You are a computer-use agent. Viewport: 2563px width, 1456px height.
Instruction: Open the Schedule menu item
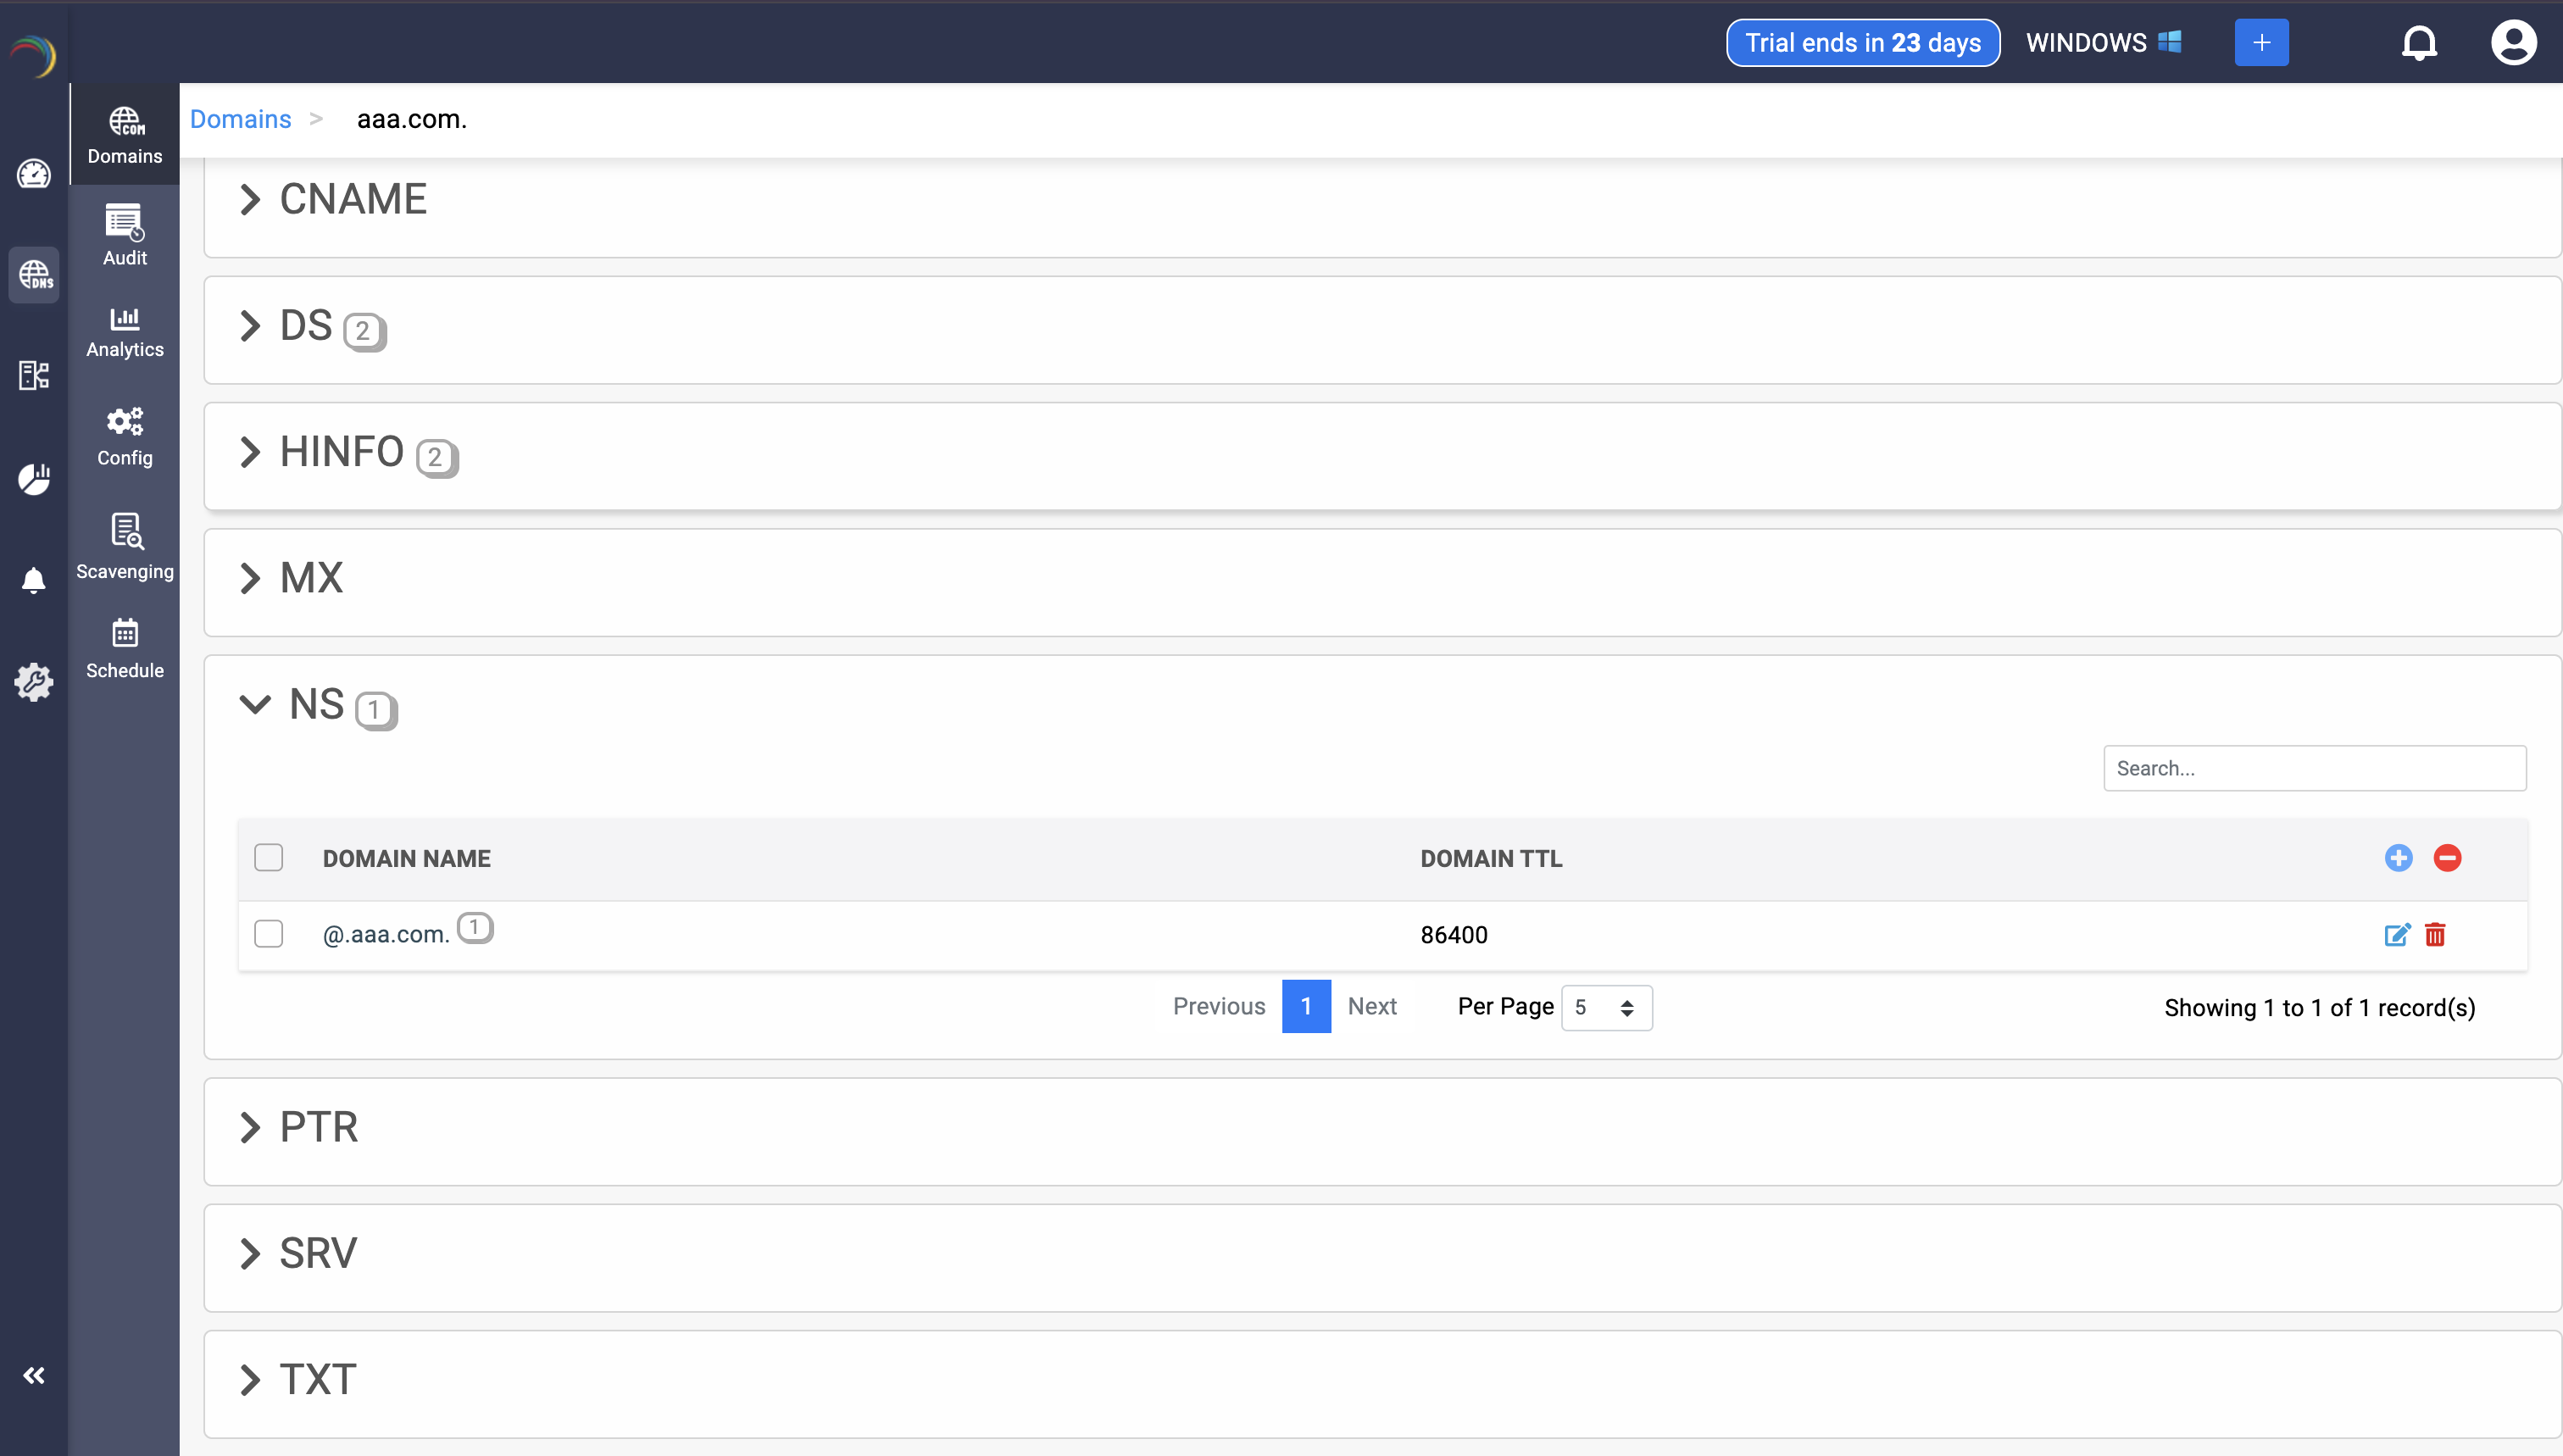point(125,648)
